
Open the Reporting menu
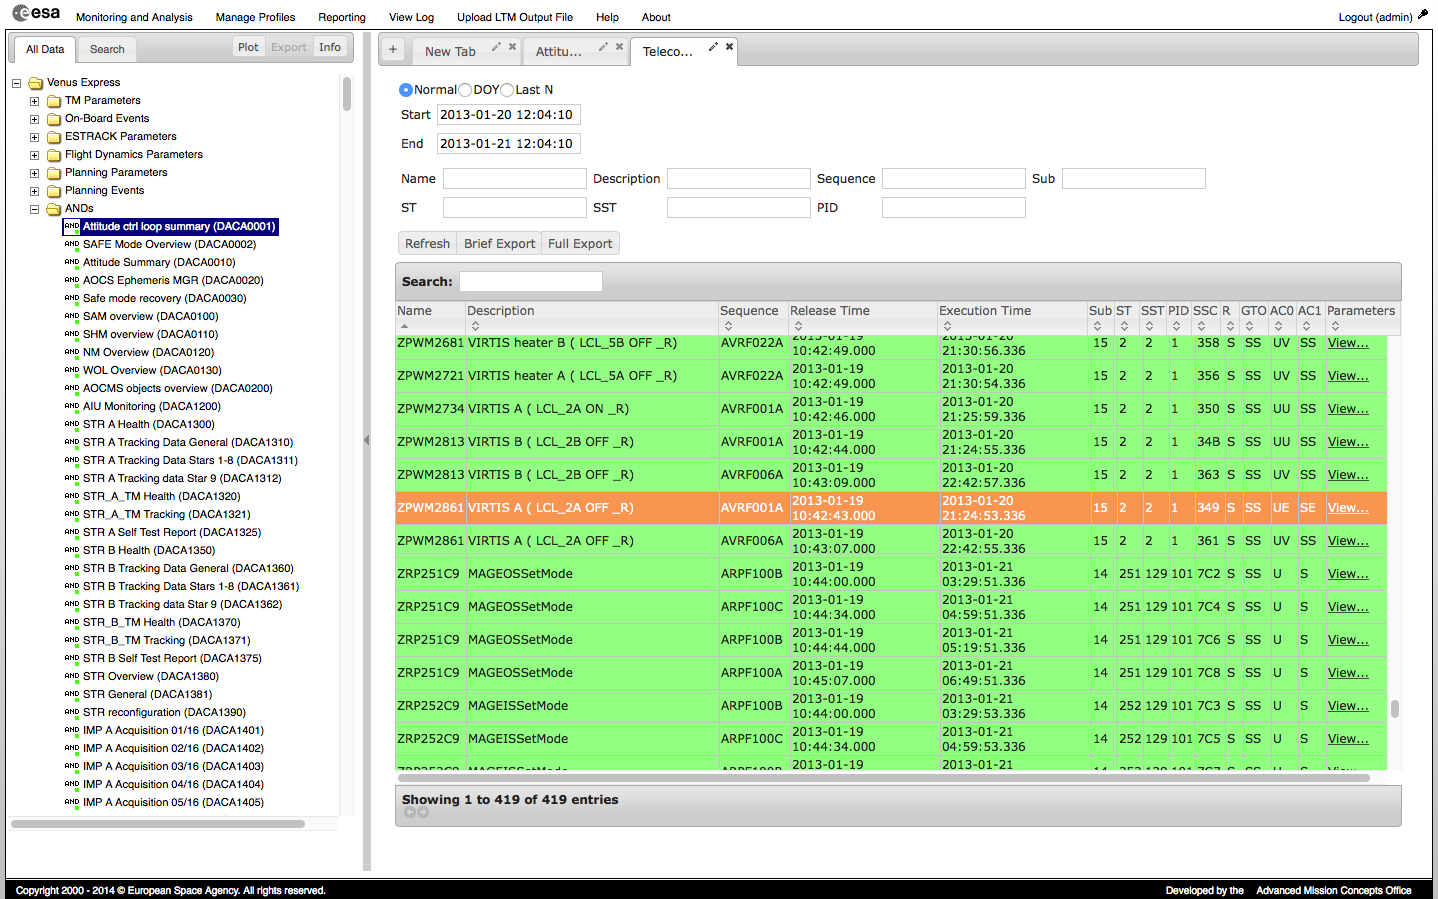tap(341, 17)
